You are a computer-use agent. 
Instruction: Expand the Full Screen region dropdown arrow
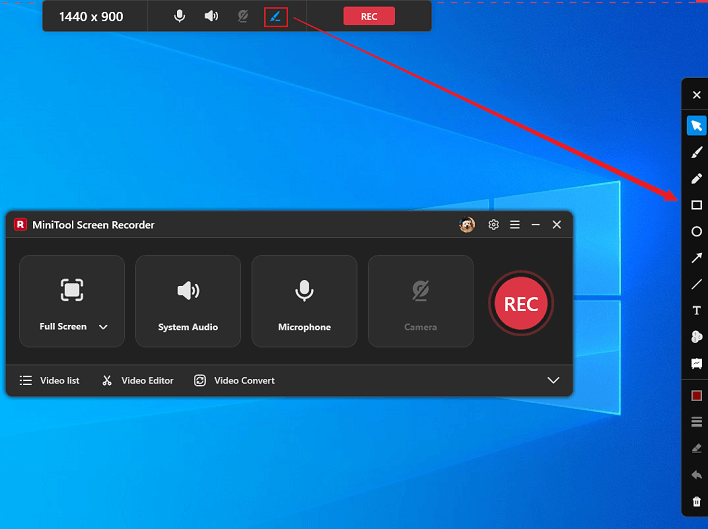(103, 327)
